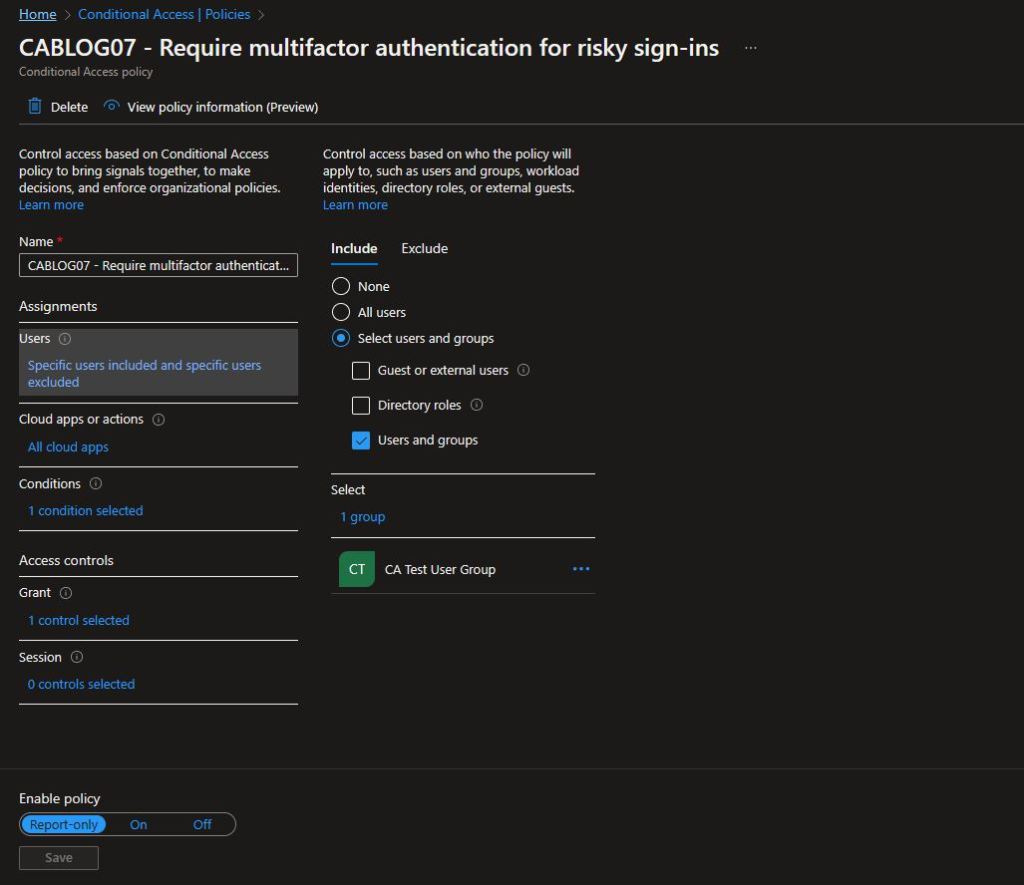Switch to the Exclude tab
This screenshot has width=1024, height=885.
click(424, 248)
